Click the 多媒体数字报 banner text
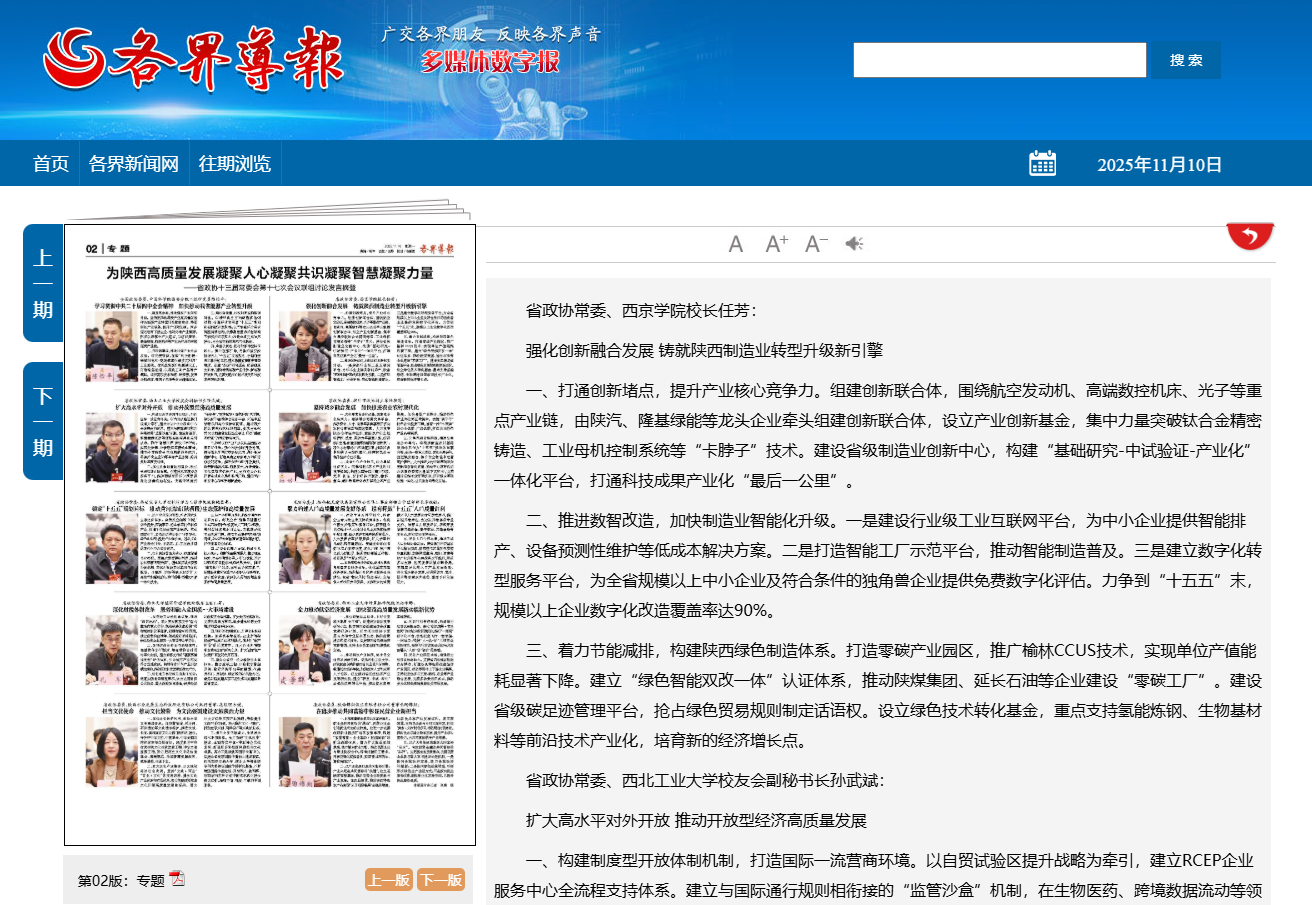1312x905 pixels. click(x=489, y=61)
